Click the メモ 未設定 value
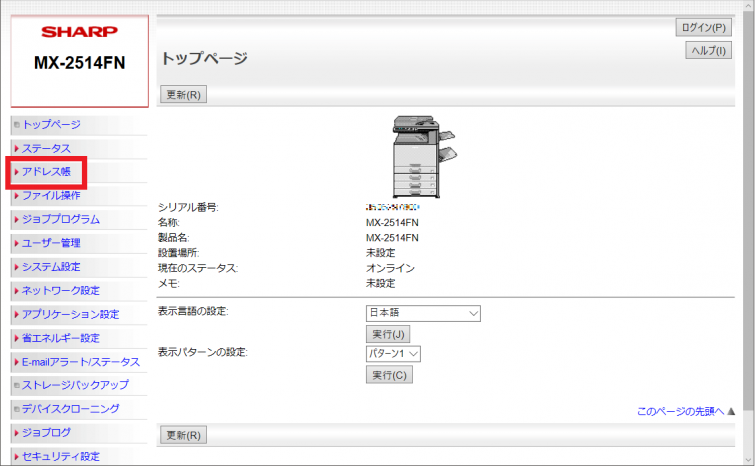This screenshot has height=466, width=755. click(380, 283)
